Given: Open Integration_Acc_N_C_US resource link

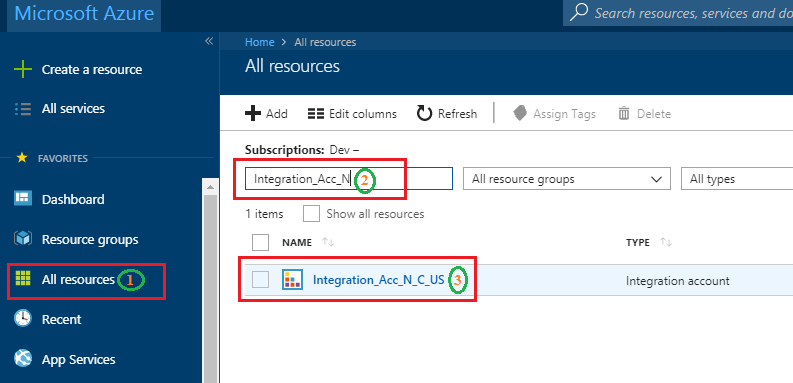Looking at the screenshot, I should [378, 280].
